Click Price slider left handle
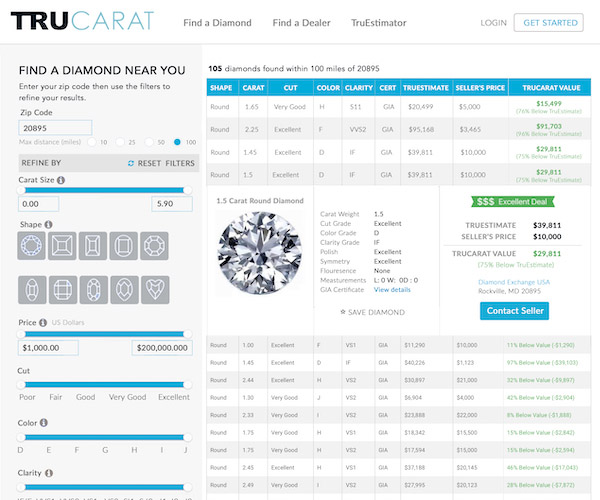600x500 pixels. click(21, 334)
